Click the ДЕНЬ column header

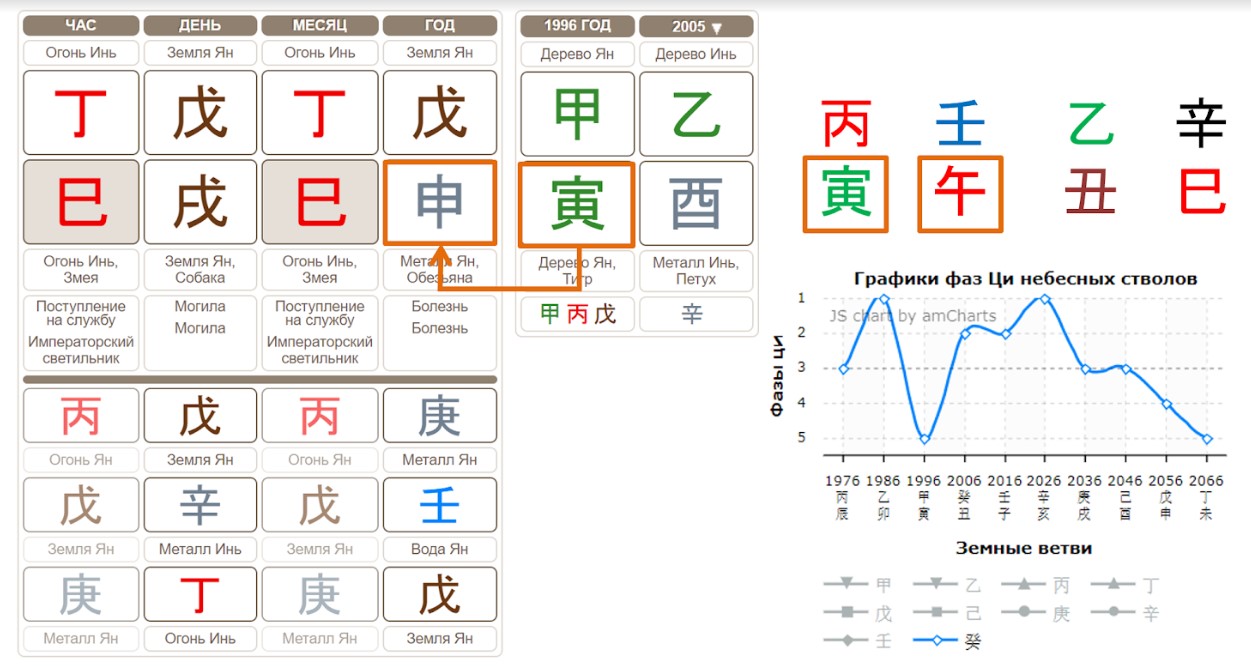(x=200, y=26)
